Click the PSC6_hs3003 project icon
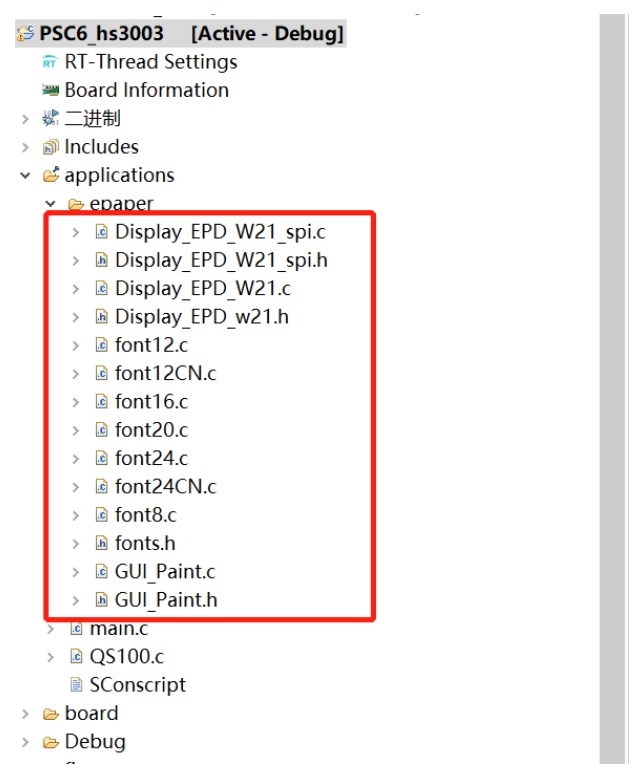The image size is (637, 773). pyautogui.click(x=26, y=35)
